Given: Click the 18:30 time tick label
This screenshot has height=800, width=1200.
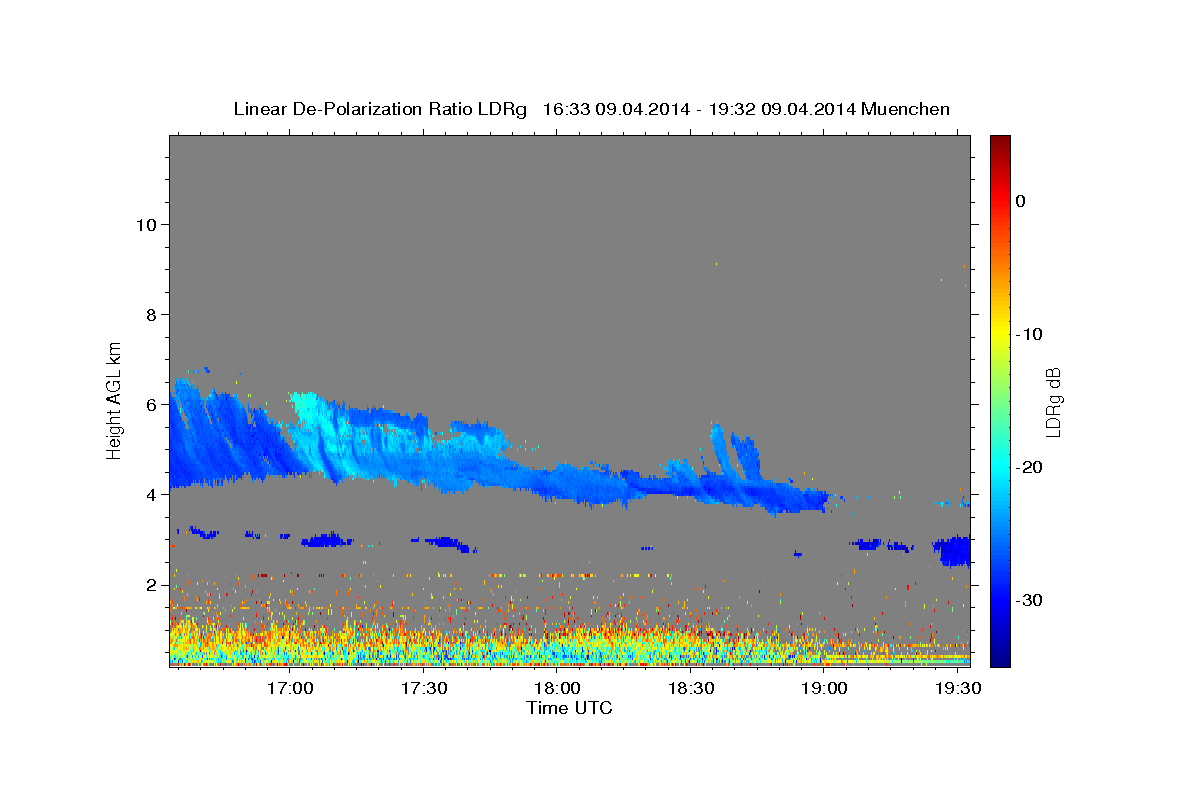Looking at the screenshot, I should click(x=690, y=689).
